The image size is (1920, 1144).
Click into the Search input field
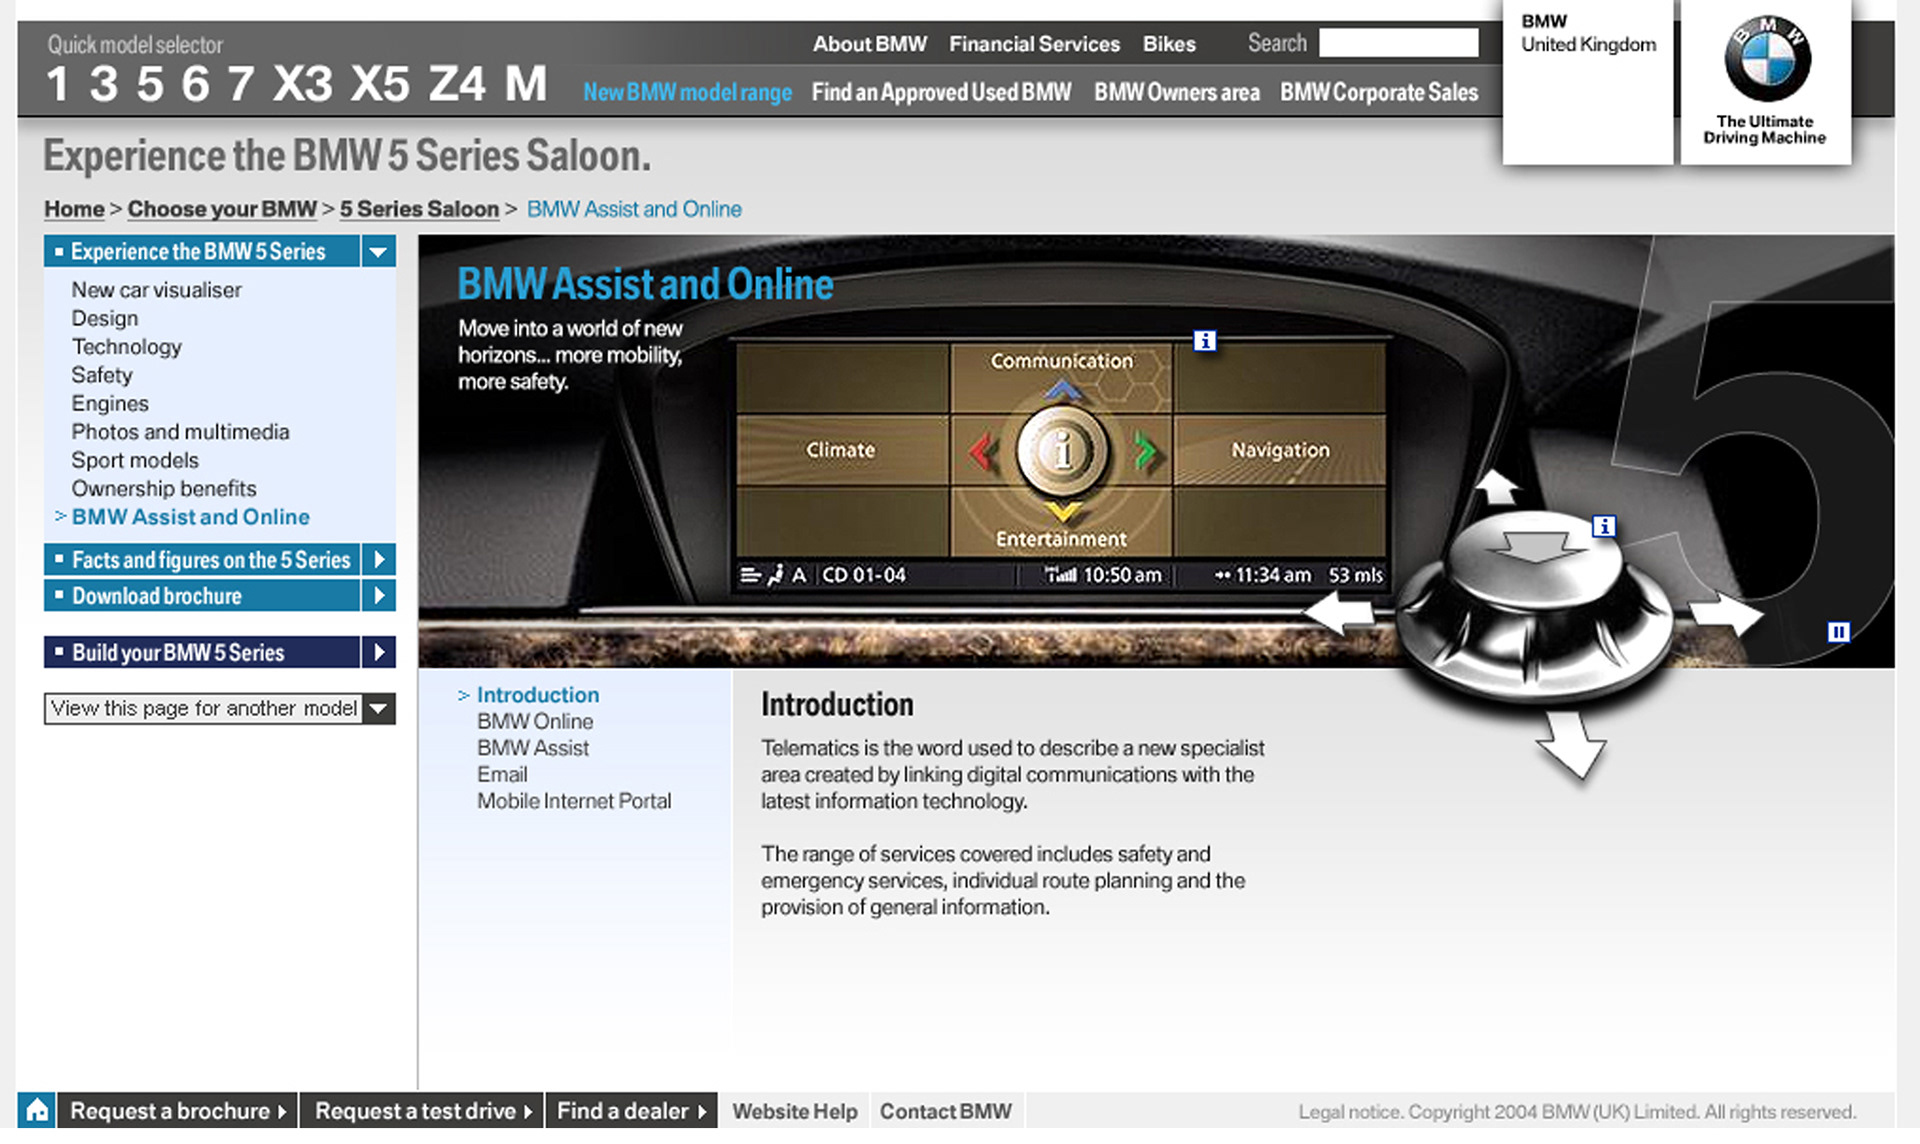pyautogui.click(x=1398, y=43)
